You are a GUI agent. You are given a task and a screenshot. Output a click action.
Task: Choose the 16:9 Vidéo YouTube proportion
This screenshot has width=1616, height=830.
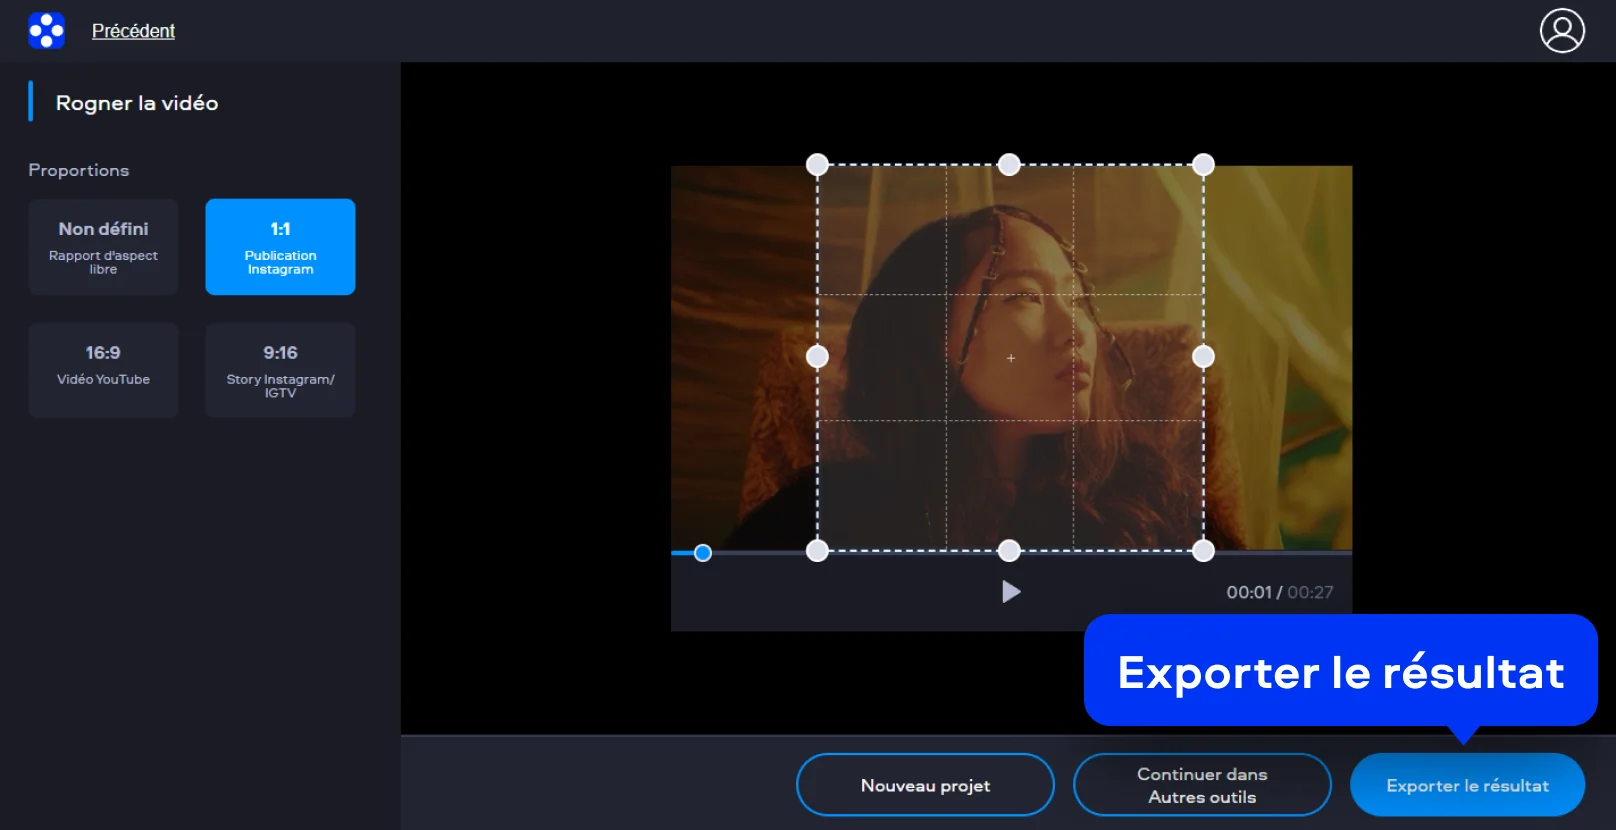tap(103, 370)
